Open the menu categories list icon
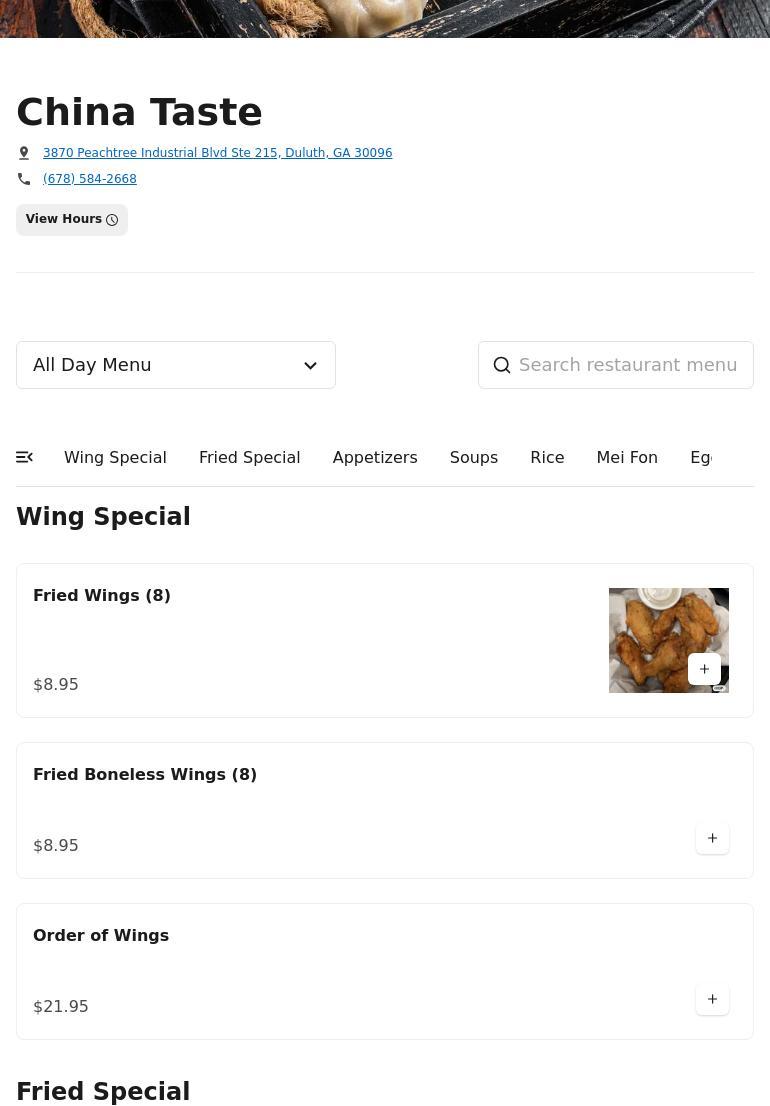 (x=25, y=457)
